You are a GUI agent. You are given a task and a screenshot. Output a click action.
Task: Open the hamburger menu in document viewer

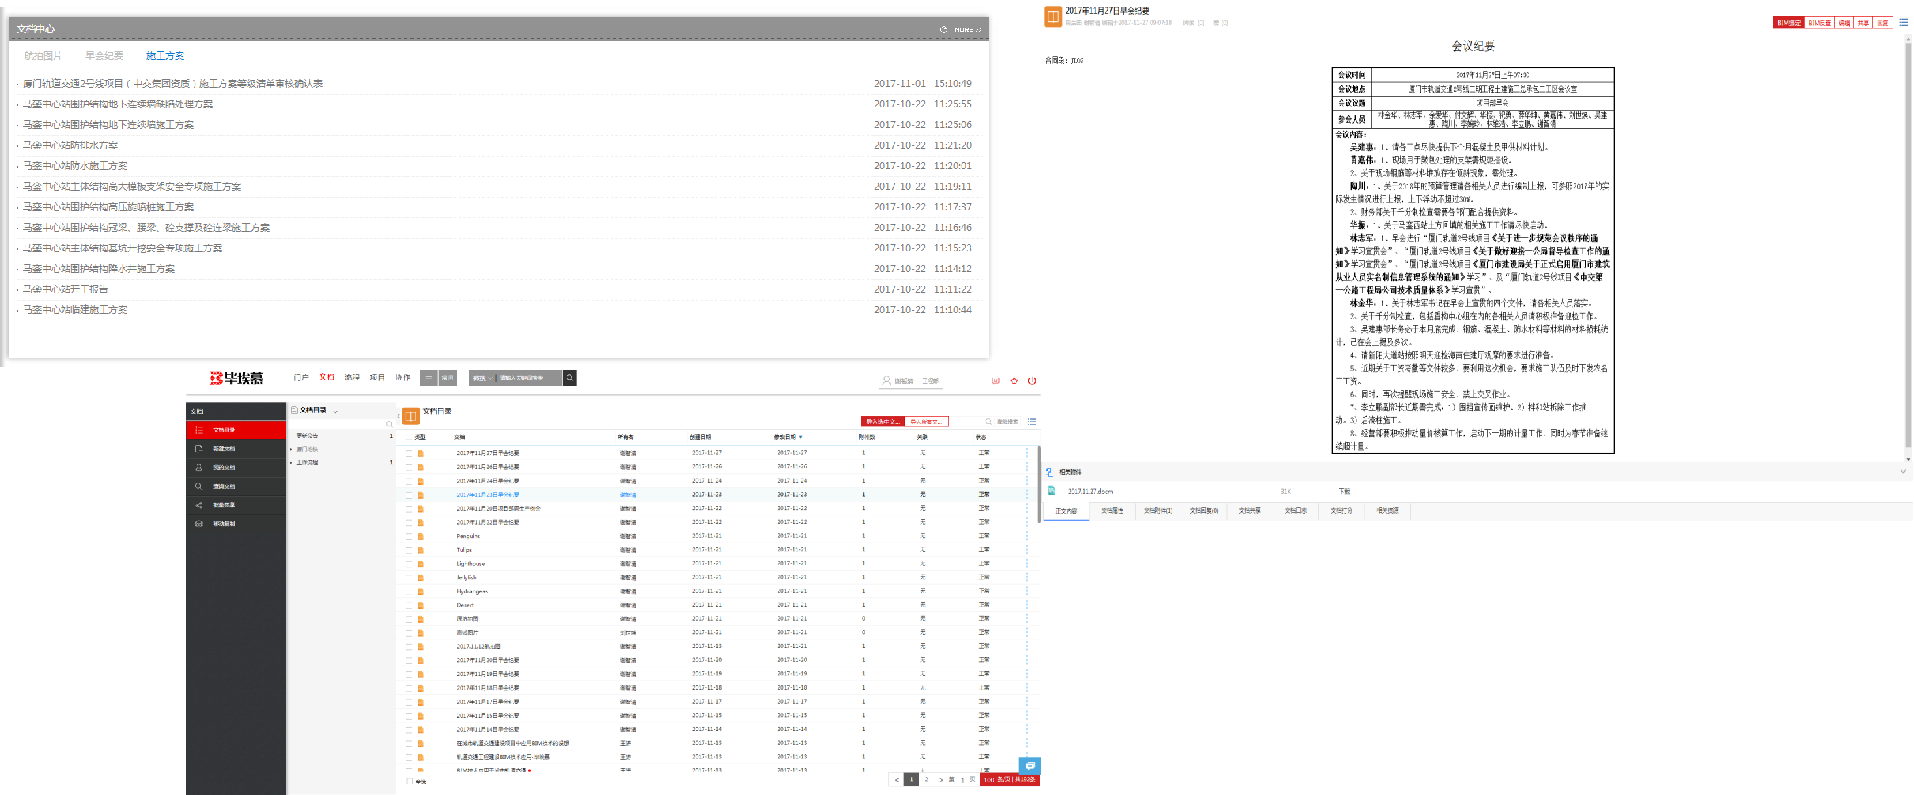tap(1903, 22)
